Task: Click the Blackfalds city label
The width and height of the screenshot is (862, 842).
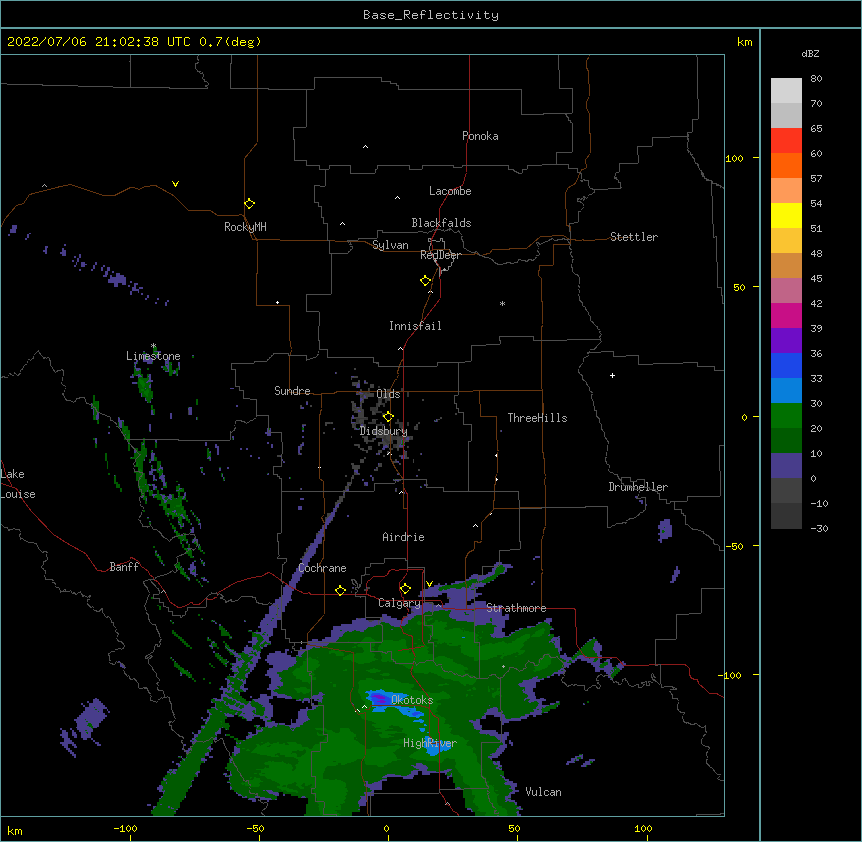Action: coord(441,223)
